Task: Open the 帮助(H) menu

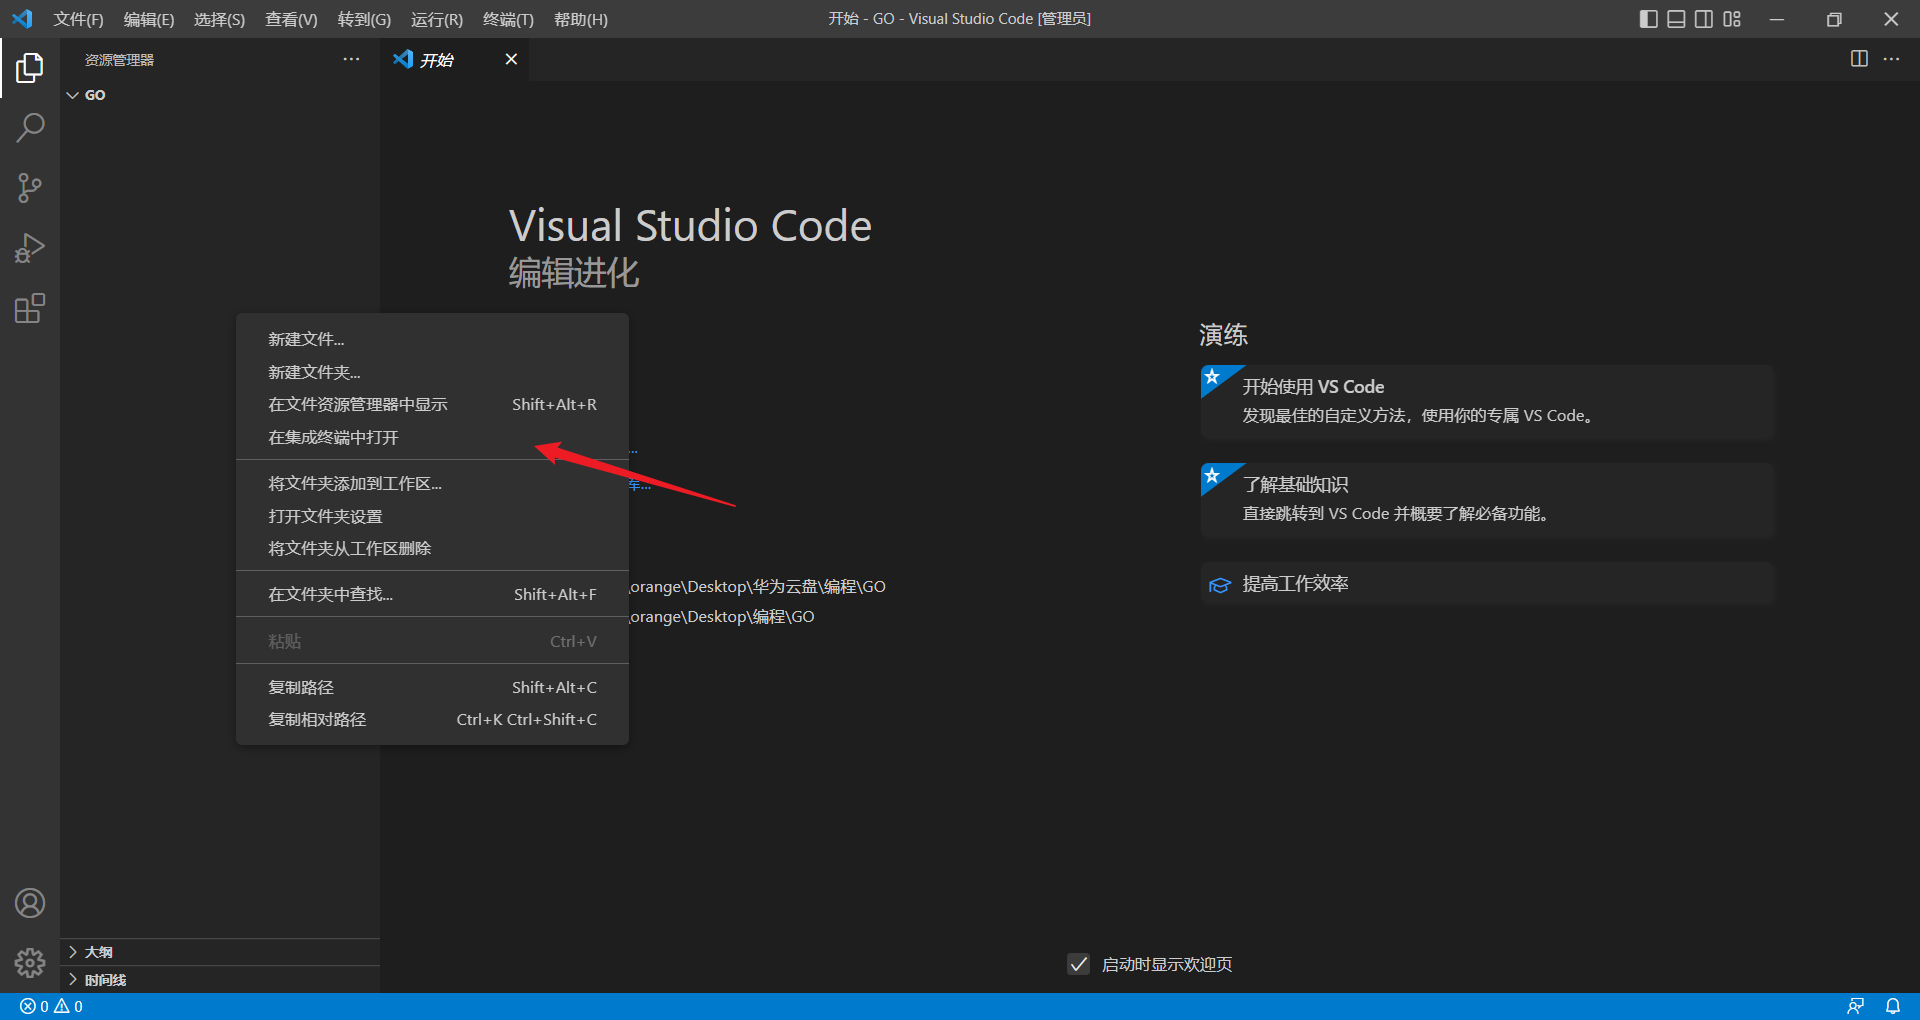Action: click(x=581, y=19)
